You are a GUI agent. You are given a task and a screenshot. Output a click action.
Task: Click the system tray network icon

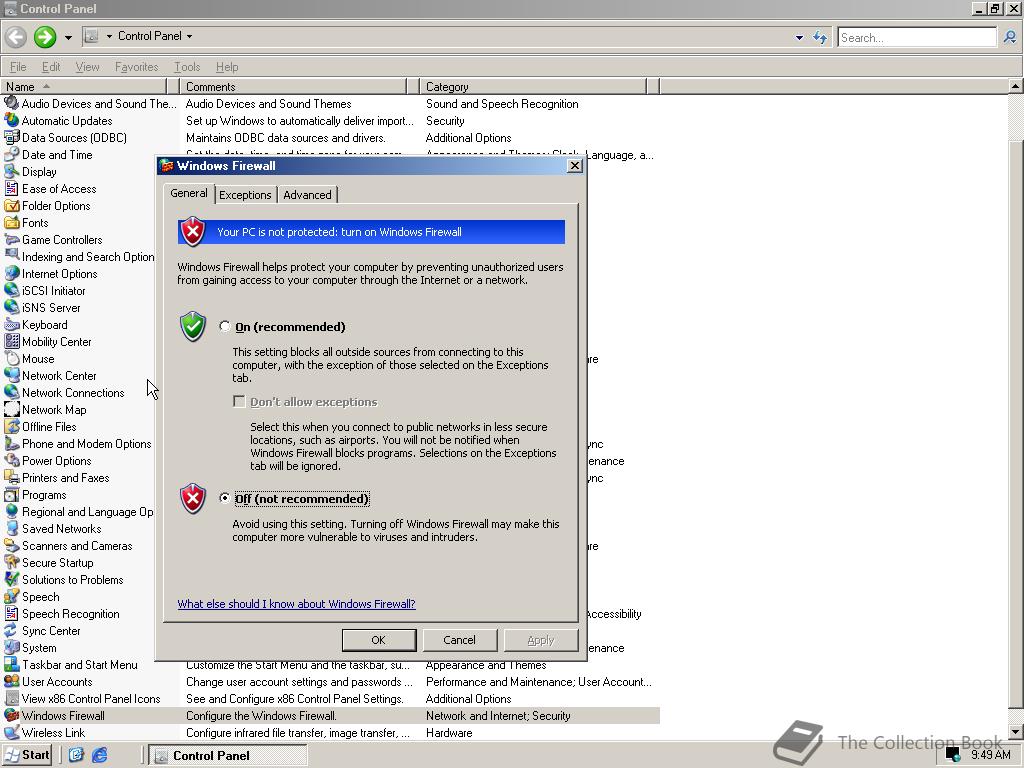pos(953,755)
